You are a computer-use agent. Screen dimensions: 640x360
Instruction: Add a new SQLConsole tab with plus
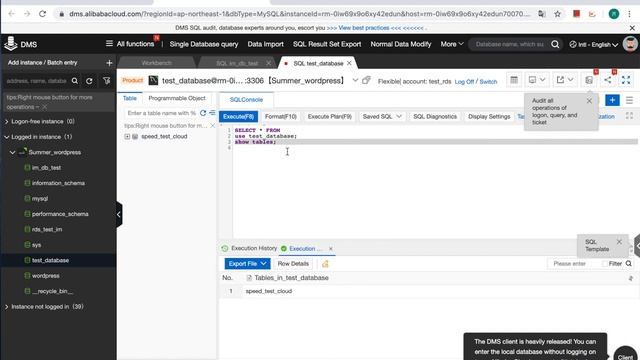pyautogui.click(x=612, y=100)
